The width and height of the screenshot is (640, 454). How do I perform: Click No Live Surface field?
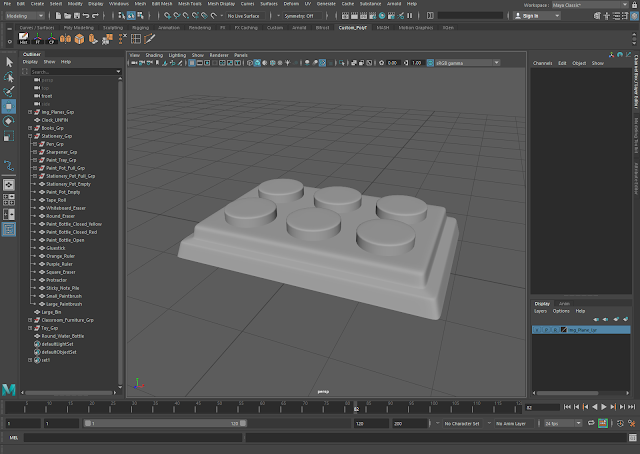pos(244,16)
